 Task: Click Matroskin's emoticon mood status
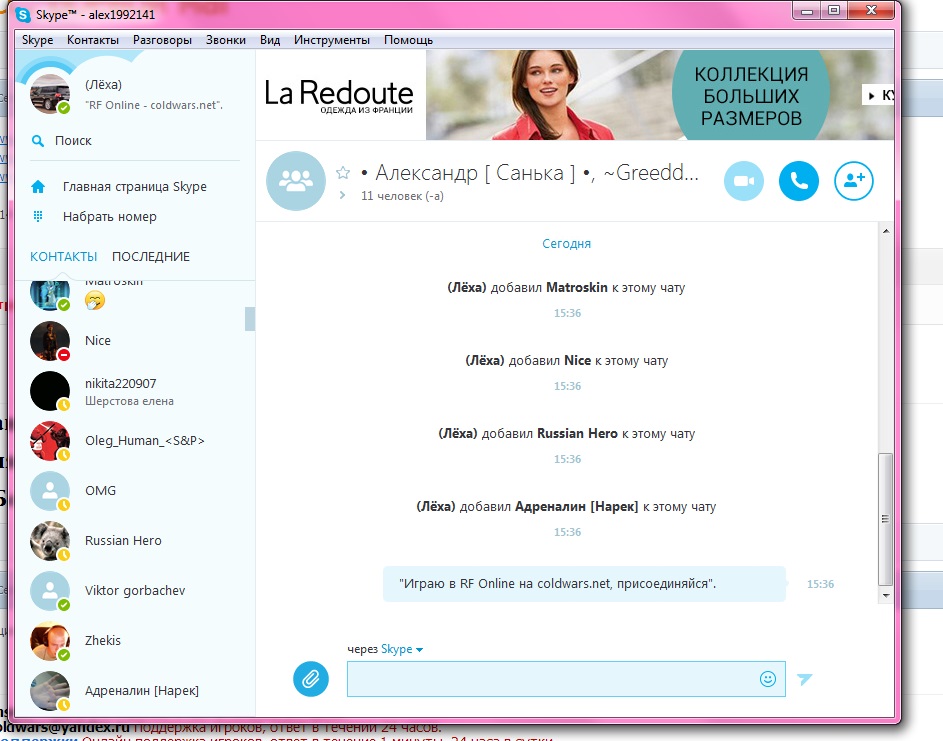pos(95,300)
